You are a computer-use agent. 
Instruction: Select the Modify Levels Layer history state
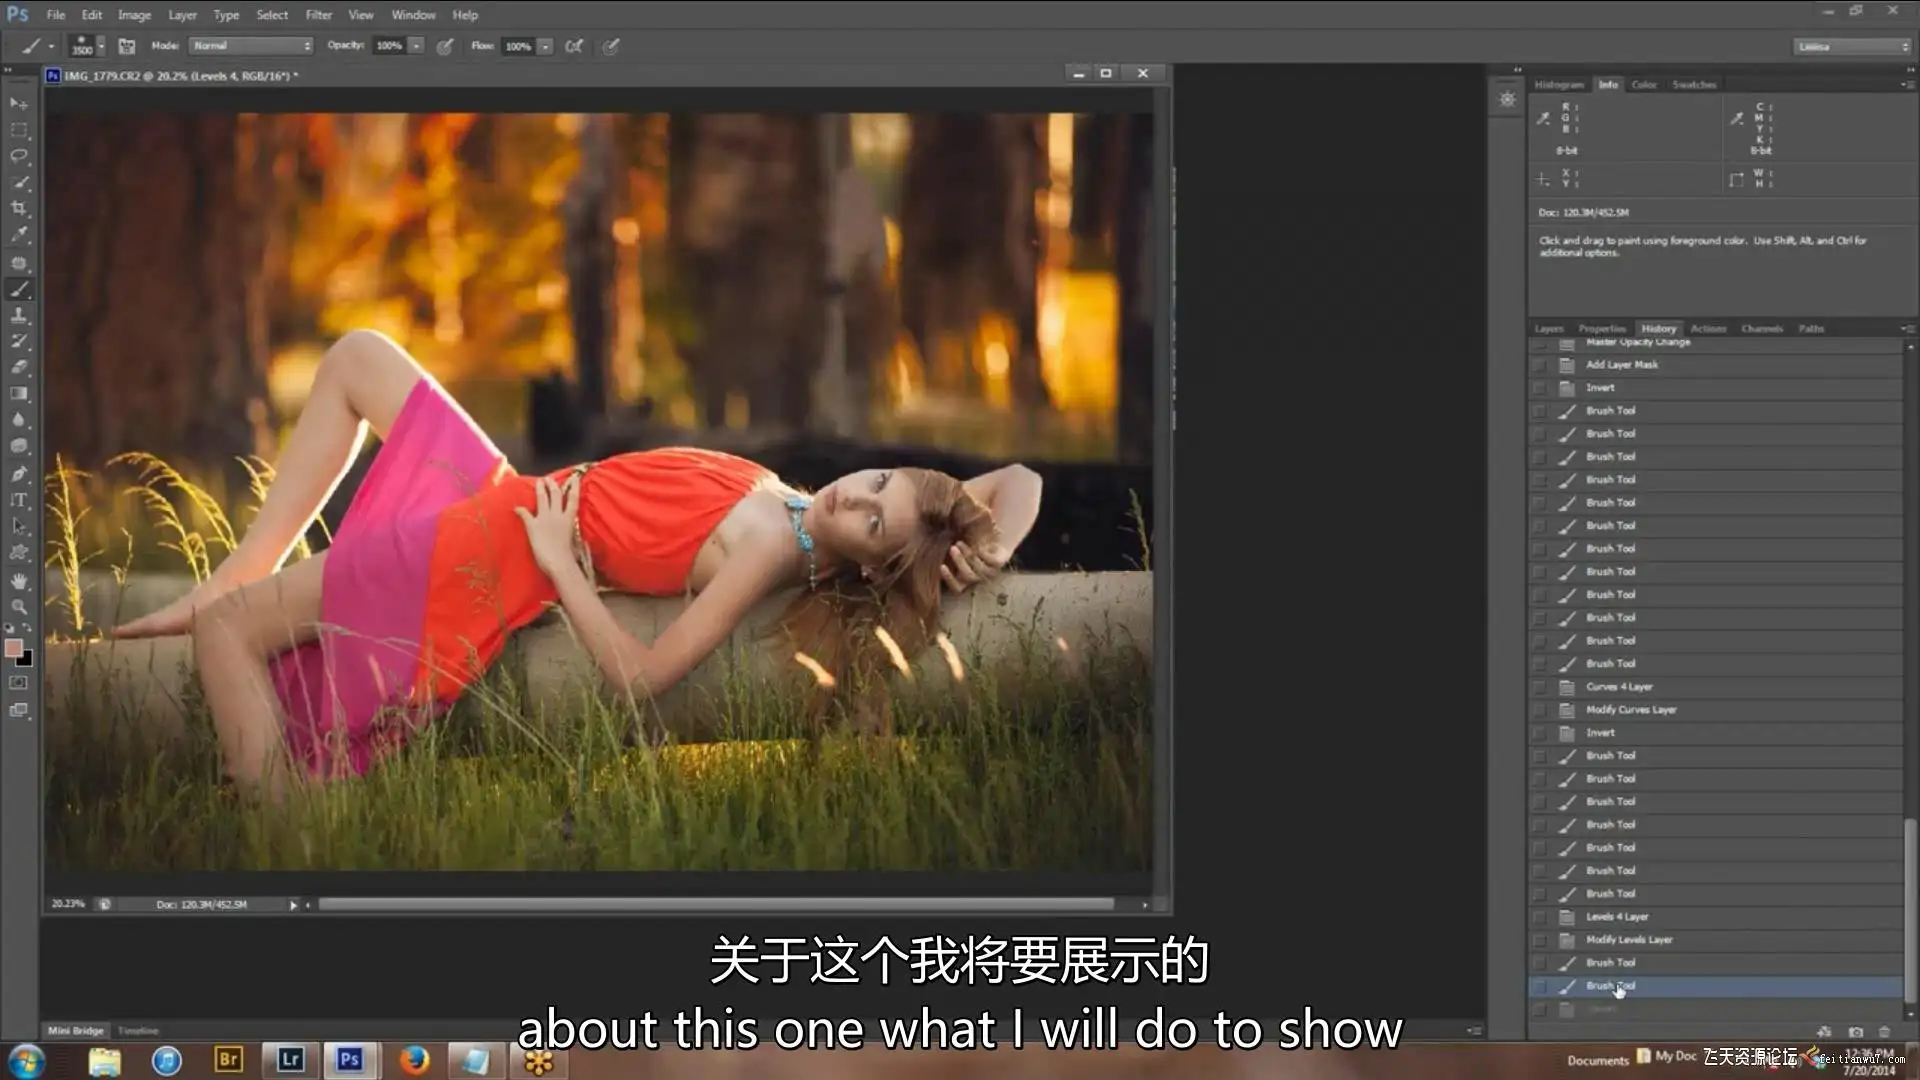(x=1628, y=940)
